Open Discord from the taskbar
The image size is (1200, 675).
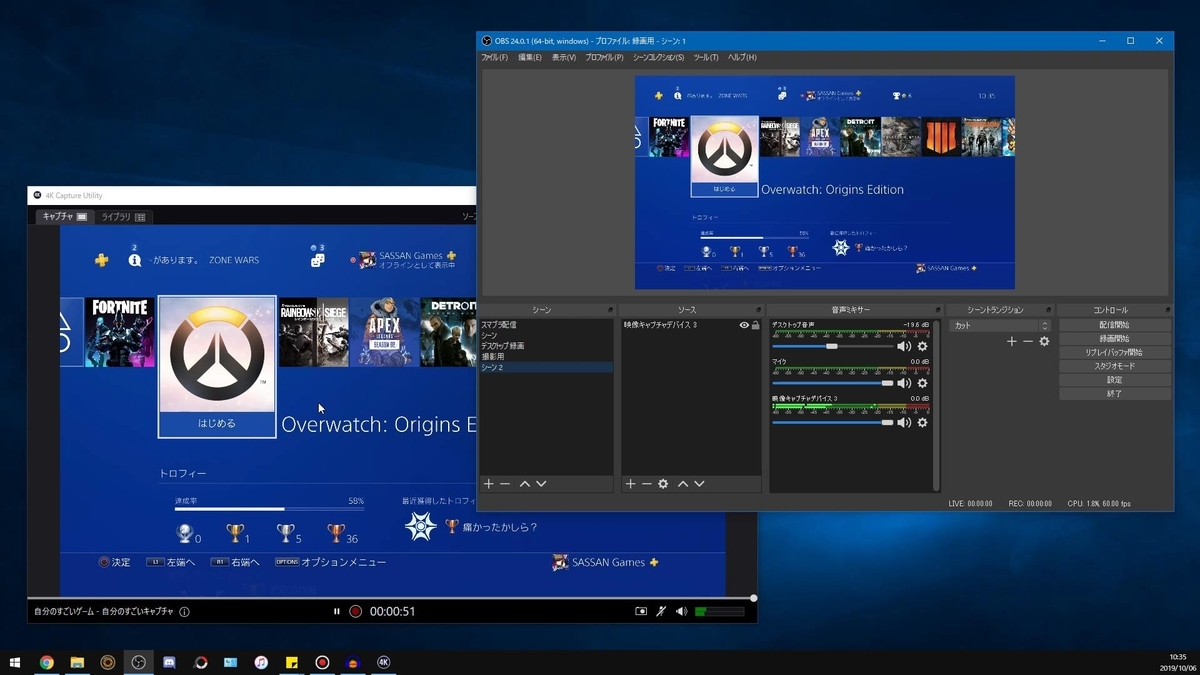169,662
